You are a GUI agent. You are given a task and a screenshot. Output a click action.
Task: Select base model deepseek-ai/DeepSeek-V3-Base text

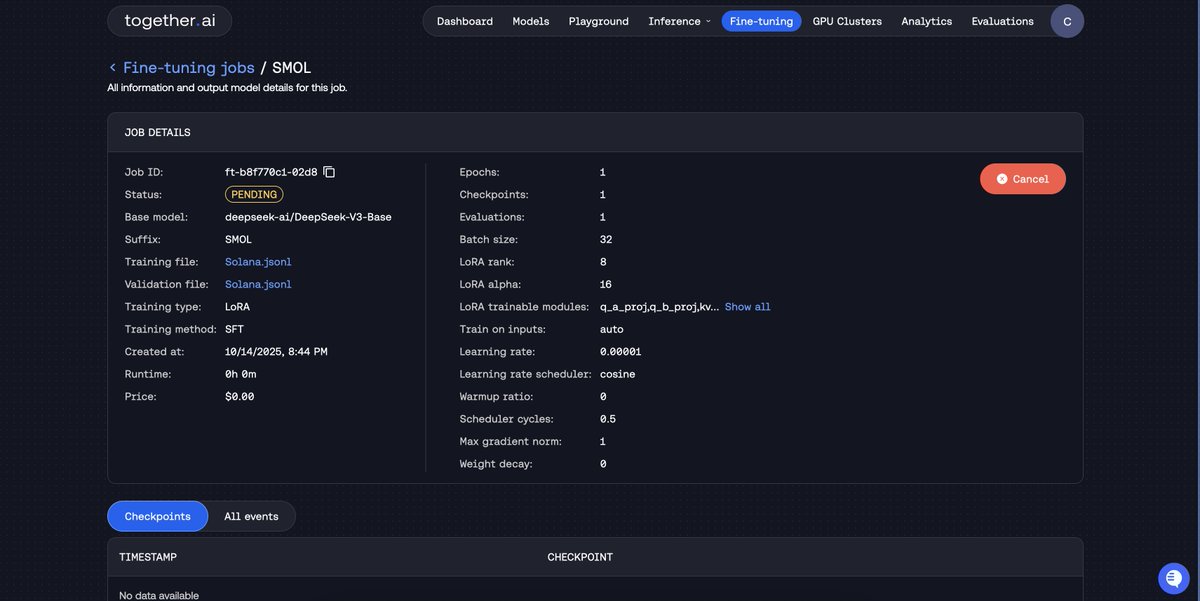point(308,217)
